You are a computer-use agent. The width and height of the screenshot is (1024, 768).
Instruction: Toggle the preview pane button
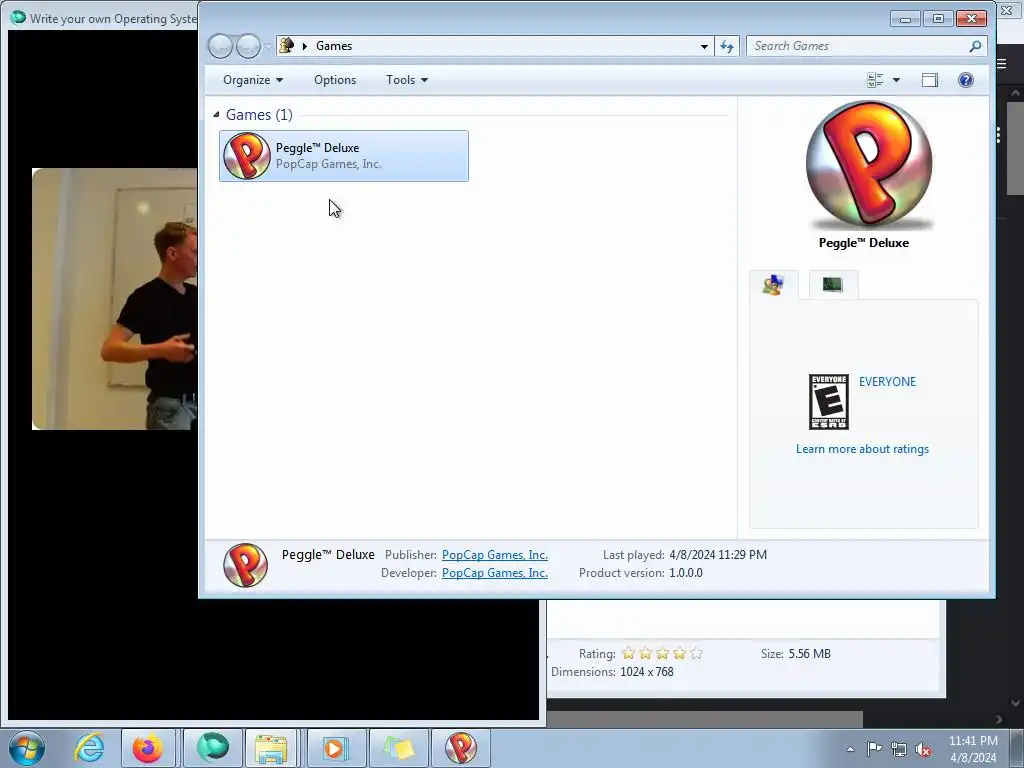[x=929, y=80]
